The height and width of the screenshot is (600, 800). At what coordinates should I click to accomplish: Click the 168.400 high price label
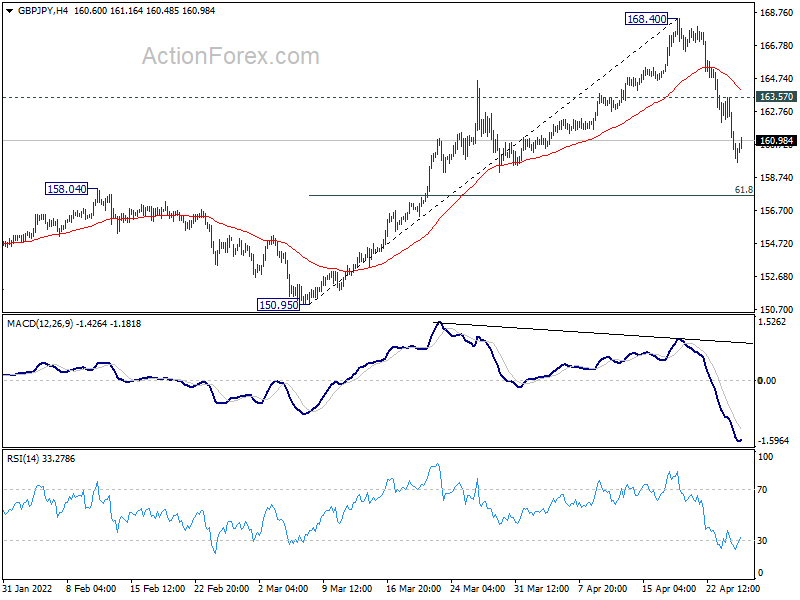coord(646,19)
